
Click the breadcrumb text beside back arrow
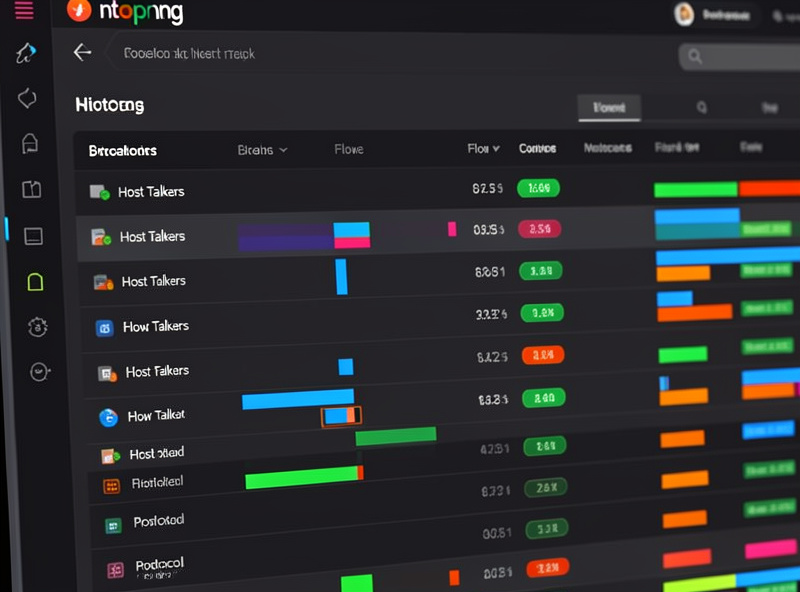coord(189,53)
